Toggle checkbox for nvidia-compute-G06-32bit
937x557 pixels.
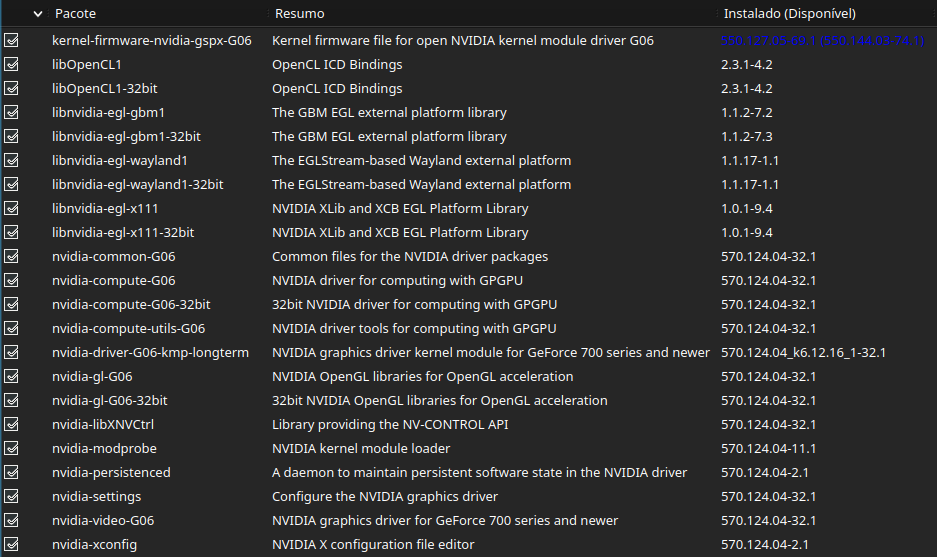click(11, 304)
